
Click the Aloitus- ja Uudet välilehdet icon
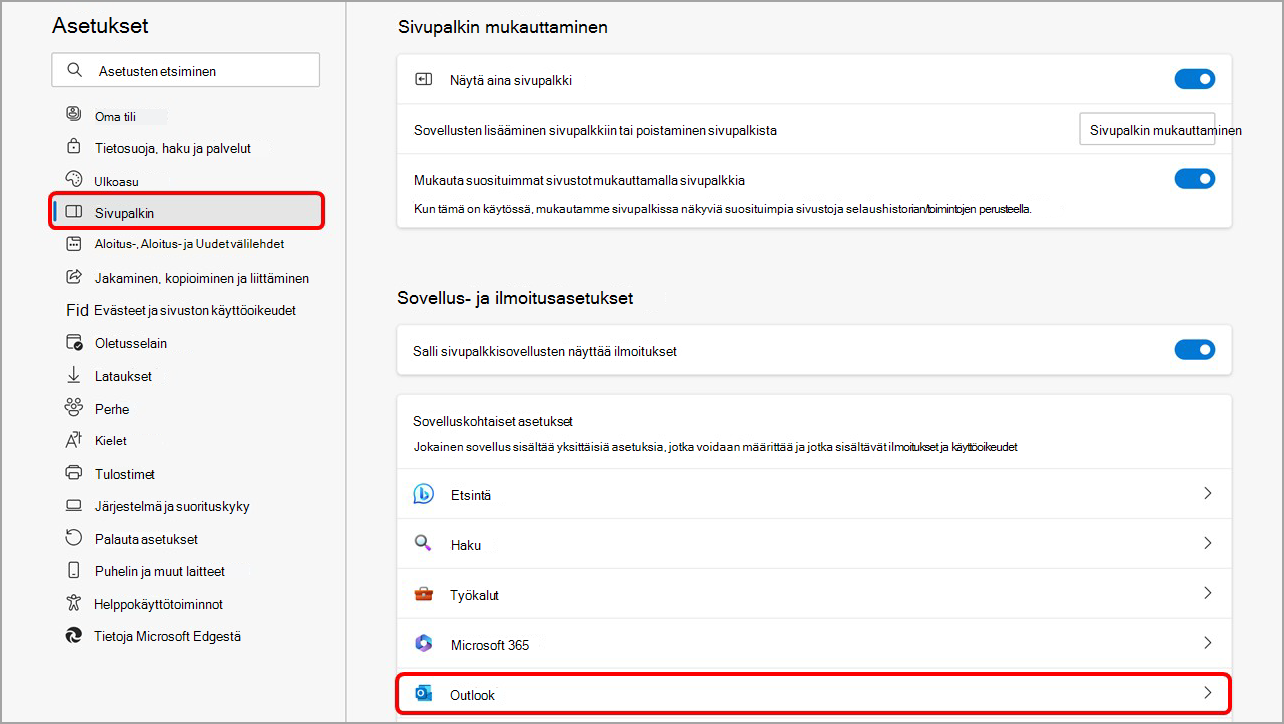point(73,243)
